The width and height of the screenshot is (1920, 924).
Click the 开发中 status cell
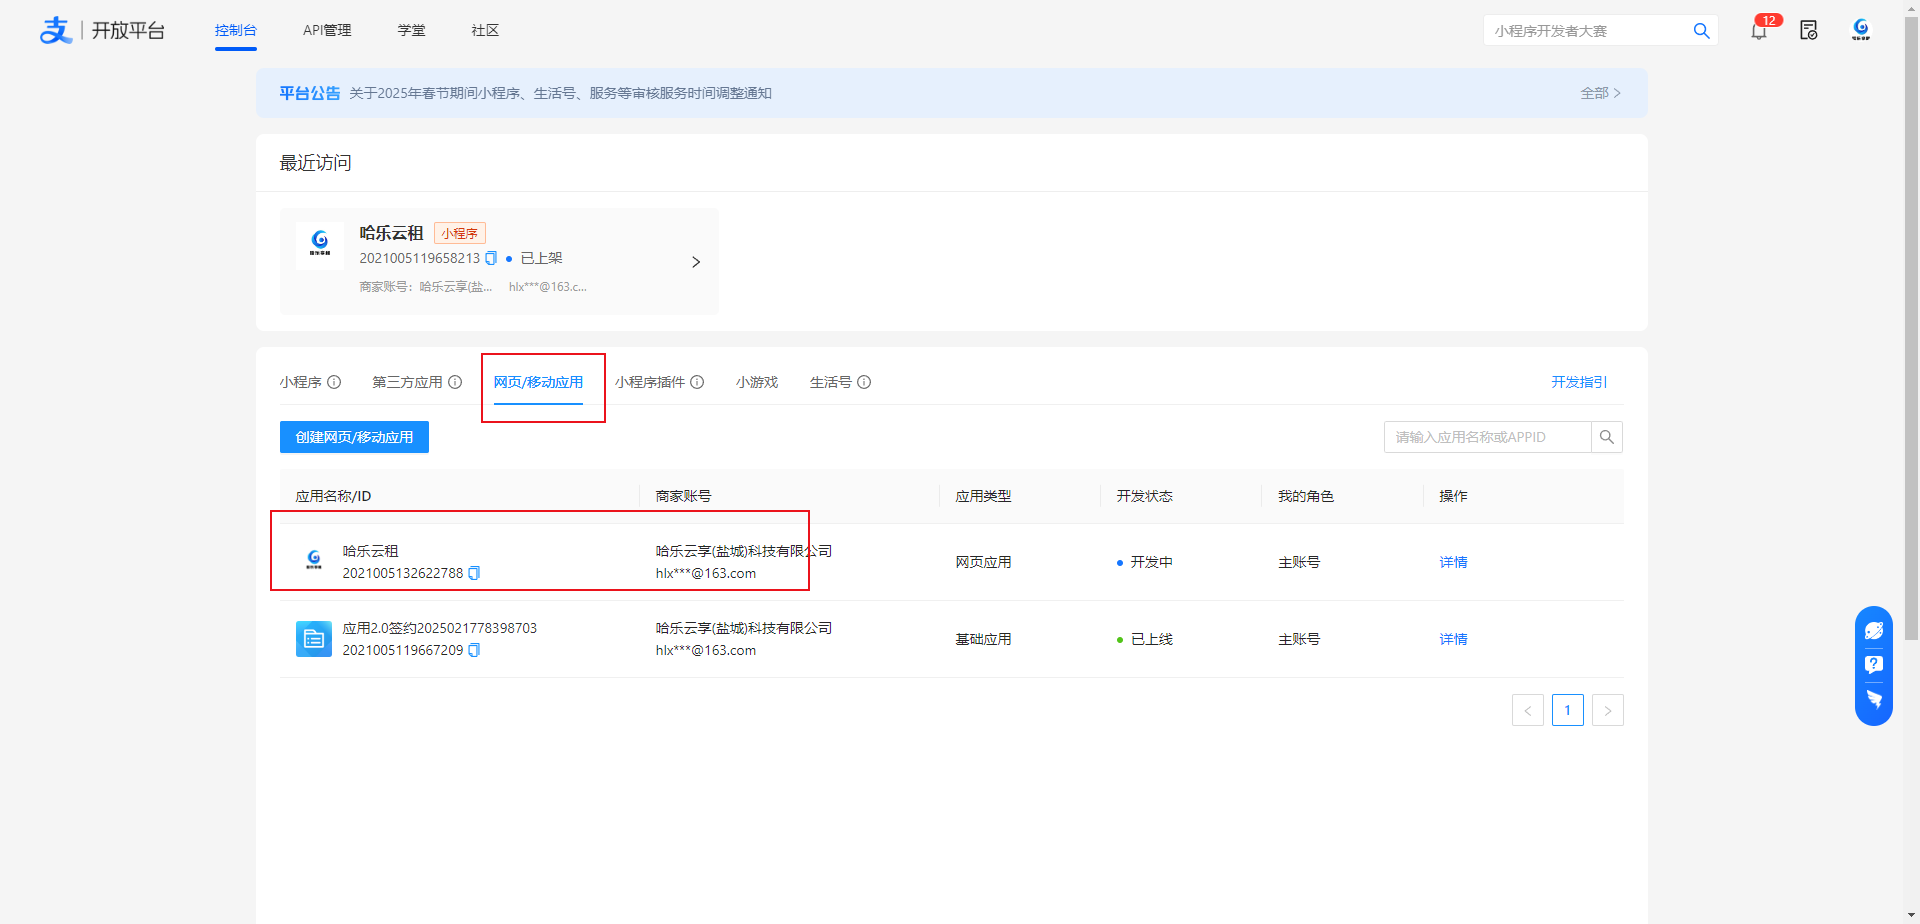point(1145,562)
